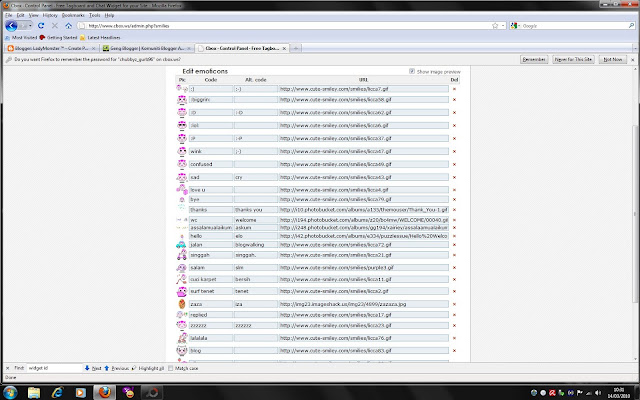Image resolution: width=640 pixels, height=400 pixels.
Task: Click the URL address bar field
Action: click(286, 26)
